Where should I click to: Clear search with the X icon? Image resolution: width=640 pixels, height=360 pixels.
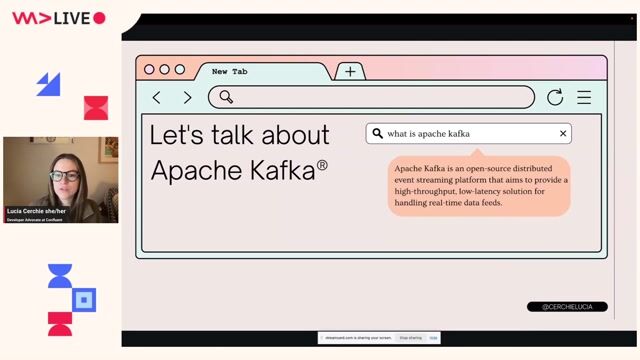click(x=563, y=133)
